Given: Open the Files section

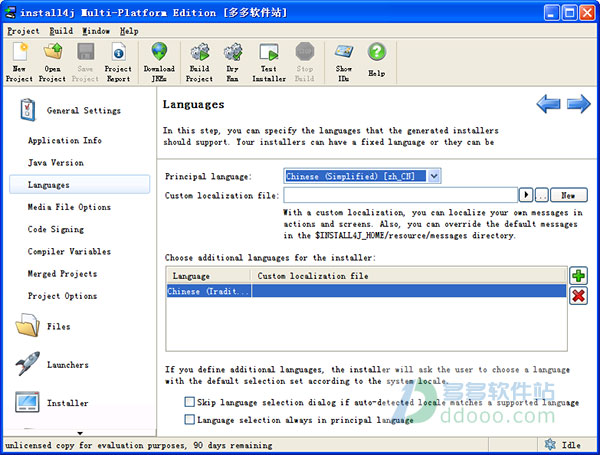Looking at the screenshot, I should point(43,326).
